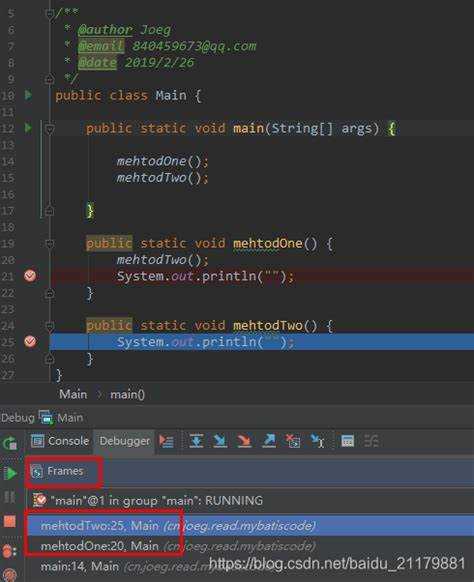This screenshot has height=582, width=474.
Task: Toggle breakpoint on line 25
Action: point(30,341)
